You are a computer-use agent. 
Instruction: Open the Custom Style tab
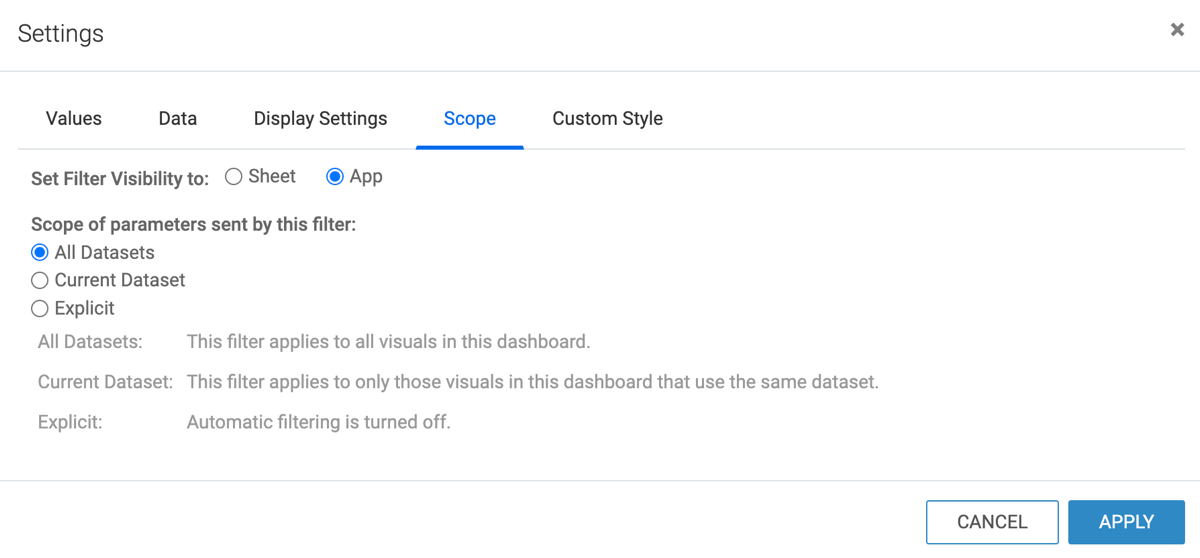(x=607, y=118)
